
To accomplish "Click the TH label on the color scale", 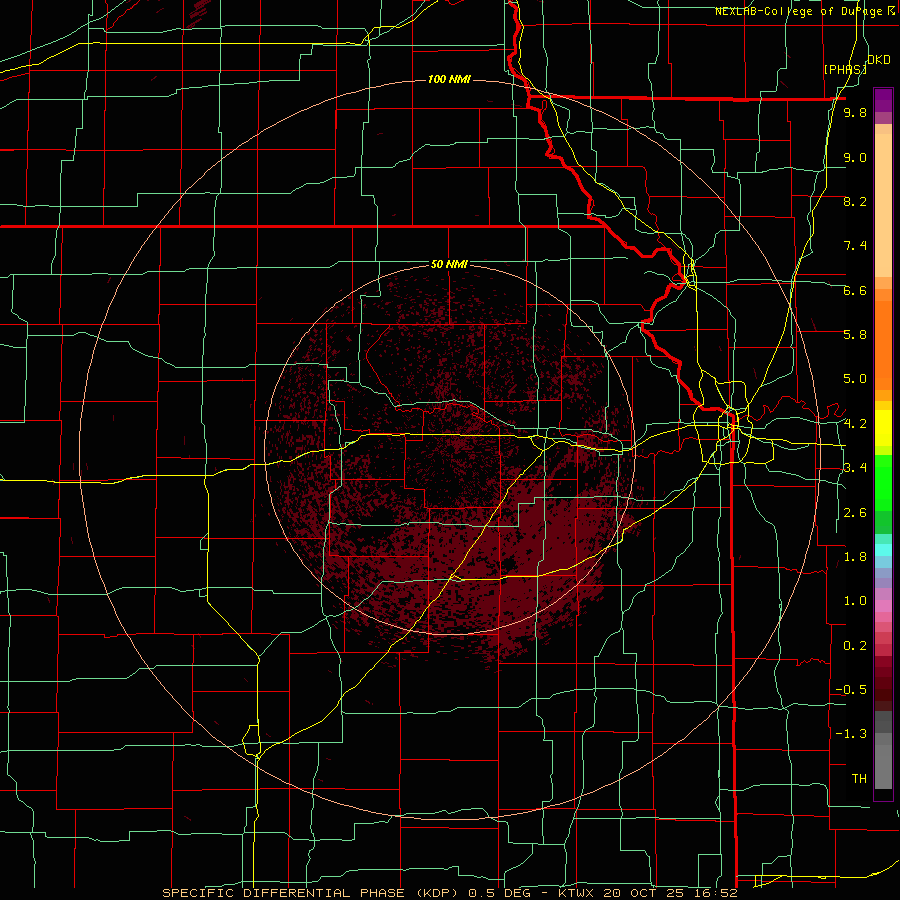I will (859, 779).
